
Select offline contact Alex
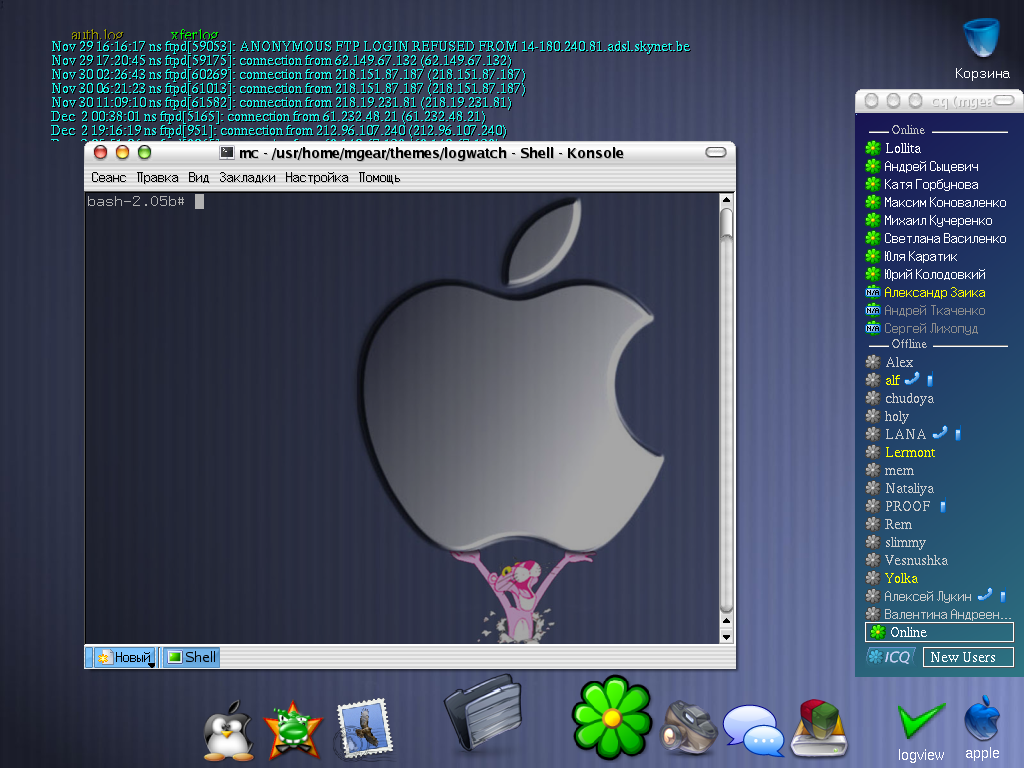tap(899, 362)
